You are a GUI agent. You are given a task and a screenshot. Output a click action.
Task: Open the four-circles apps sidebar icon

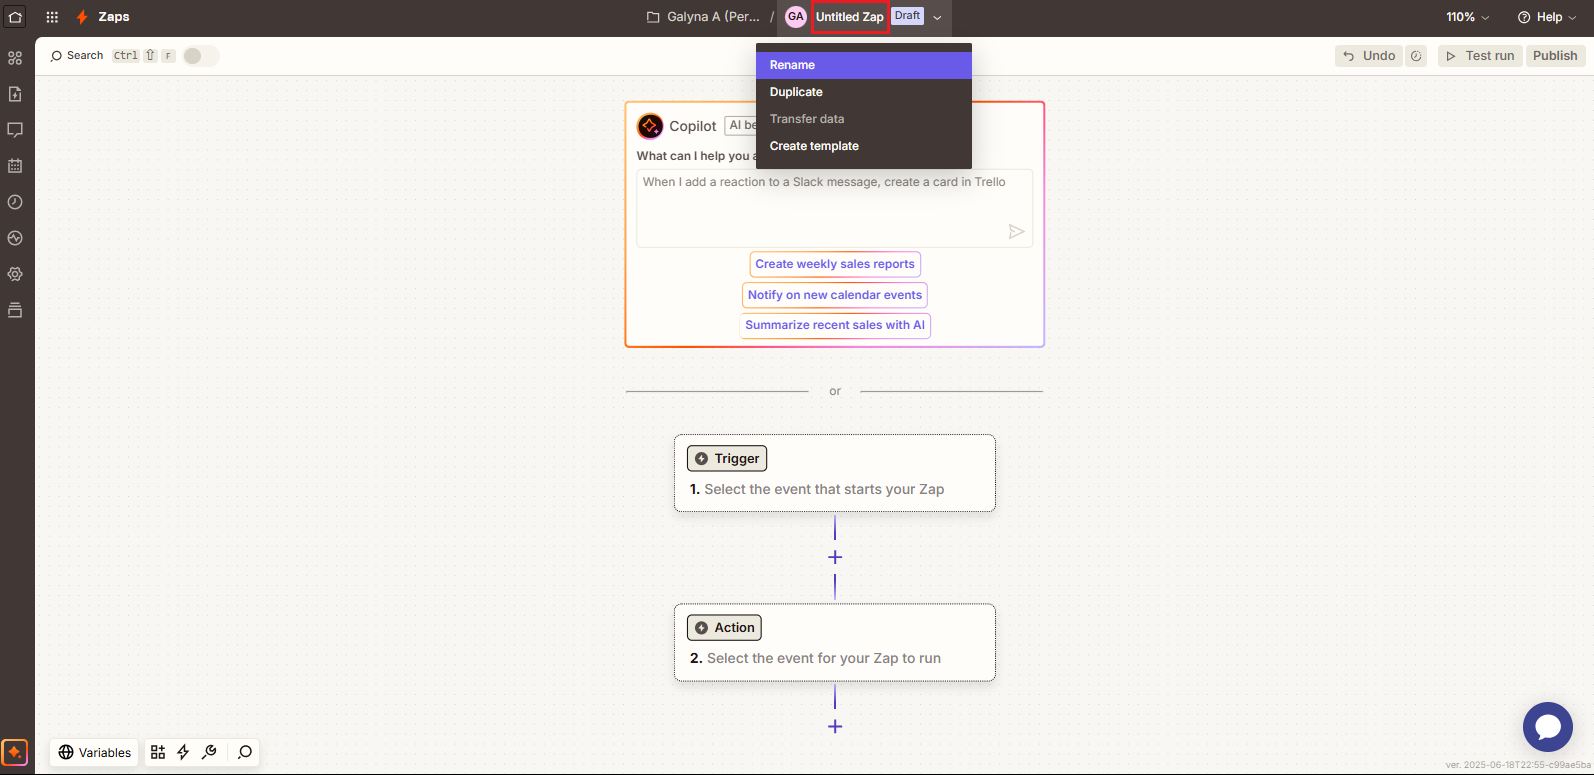click(15, 58)
